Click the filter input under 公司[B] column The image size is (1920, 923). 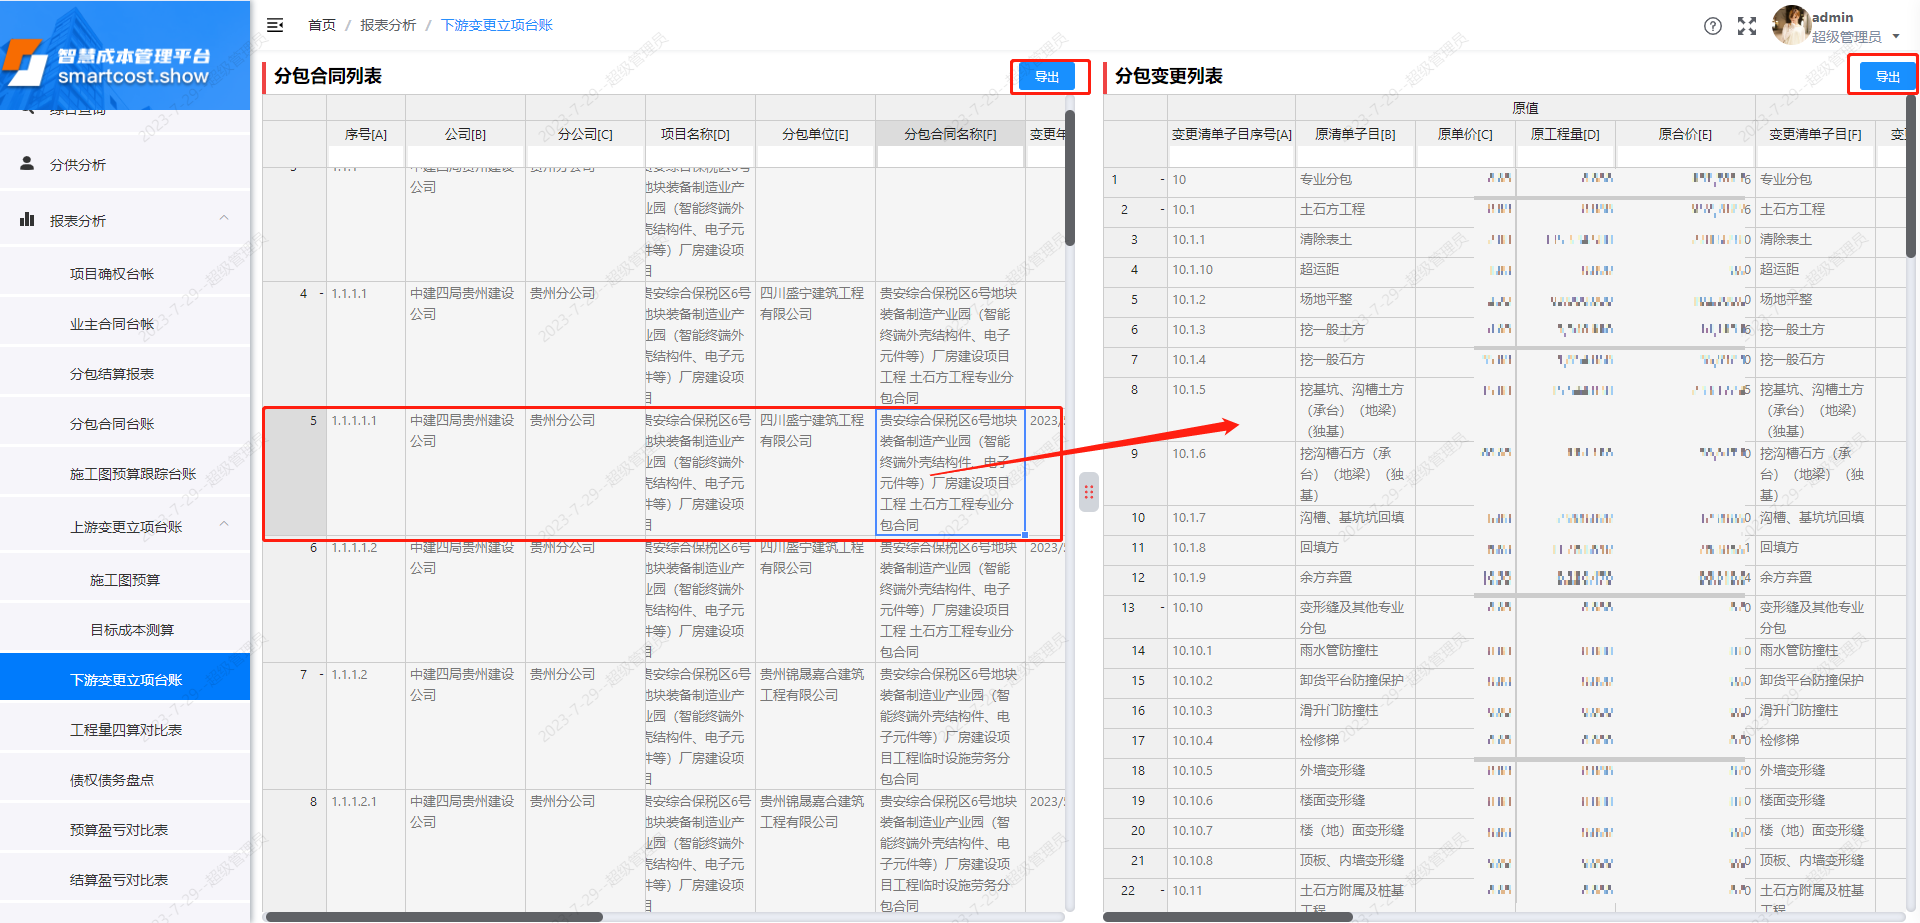tap(464, 157)
